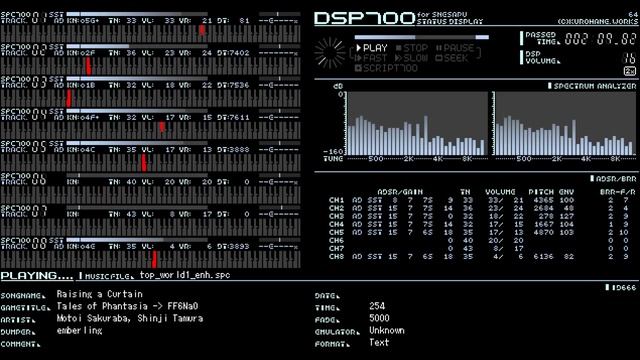Select the SPC700 TRACK 07 label
This screenshot has height=360, width=640.
pos(24,211)
